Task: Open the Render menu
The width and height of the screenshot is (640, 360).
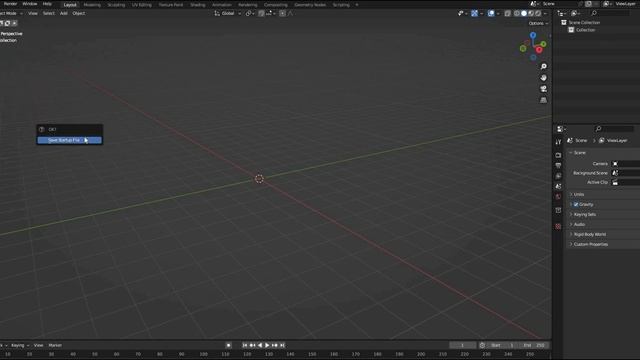Action: pyautogui.click(x=10, y=4)
